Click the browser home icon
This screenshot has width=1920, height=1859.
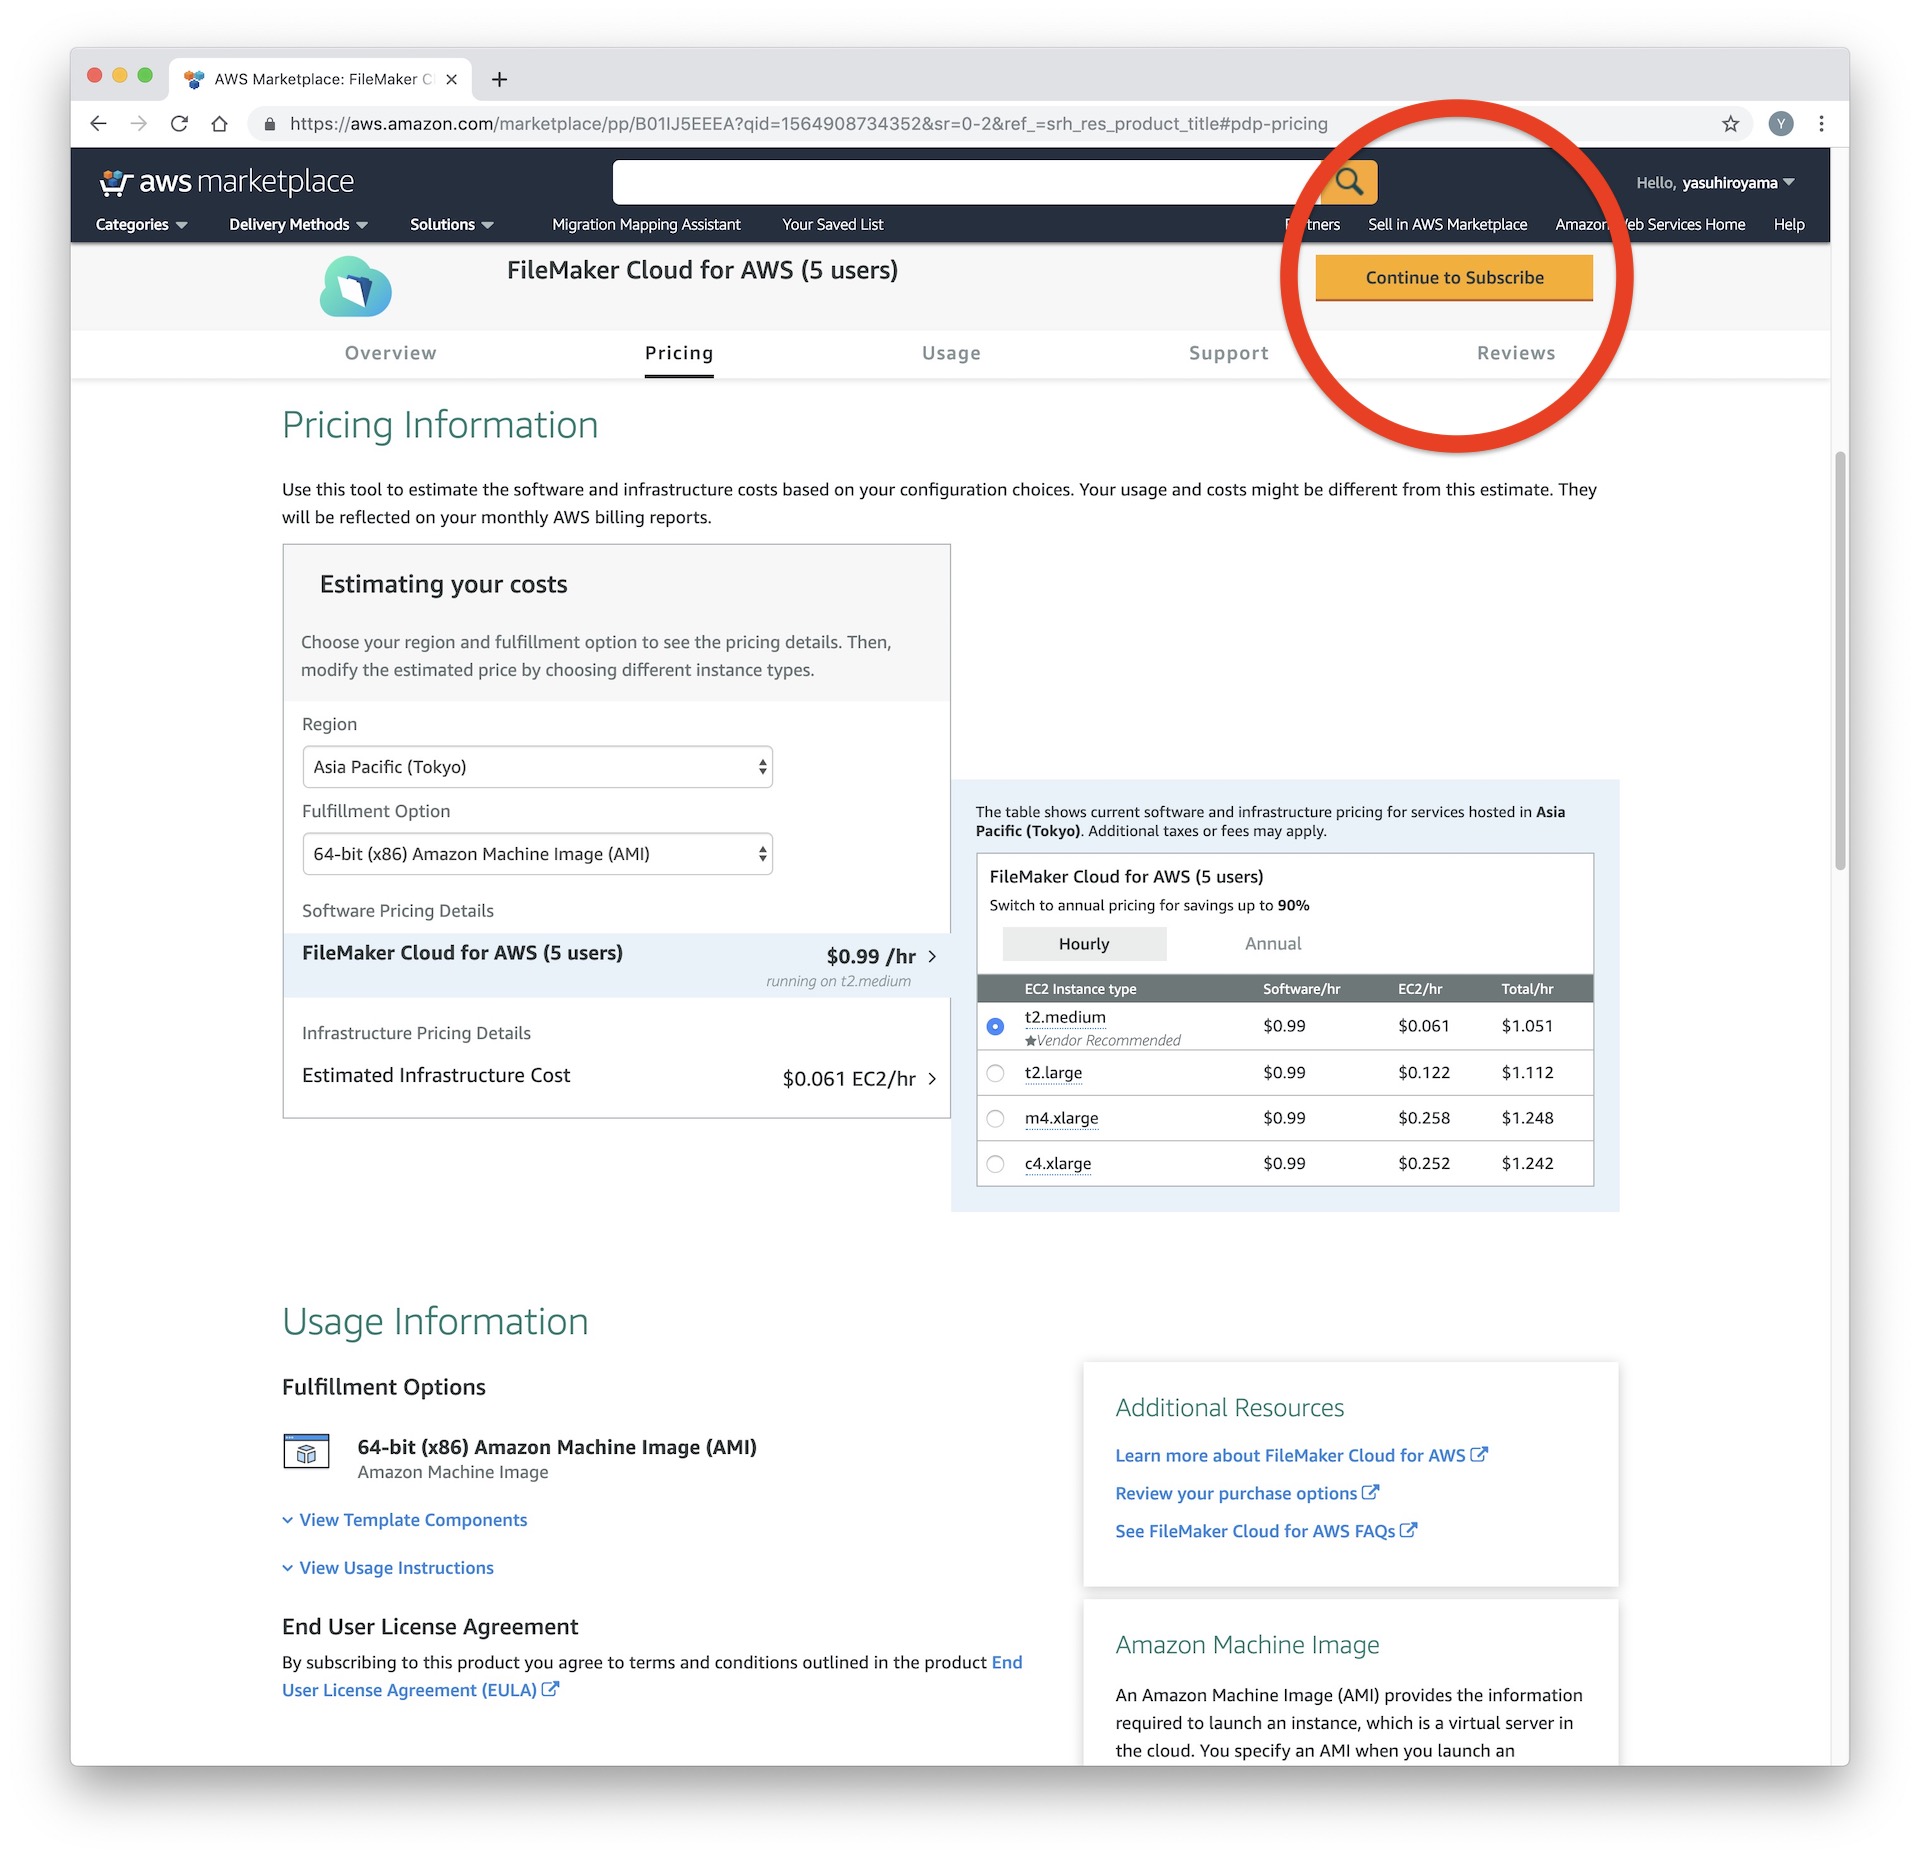pos(219,124)
